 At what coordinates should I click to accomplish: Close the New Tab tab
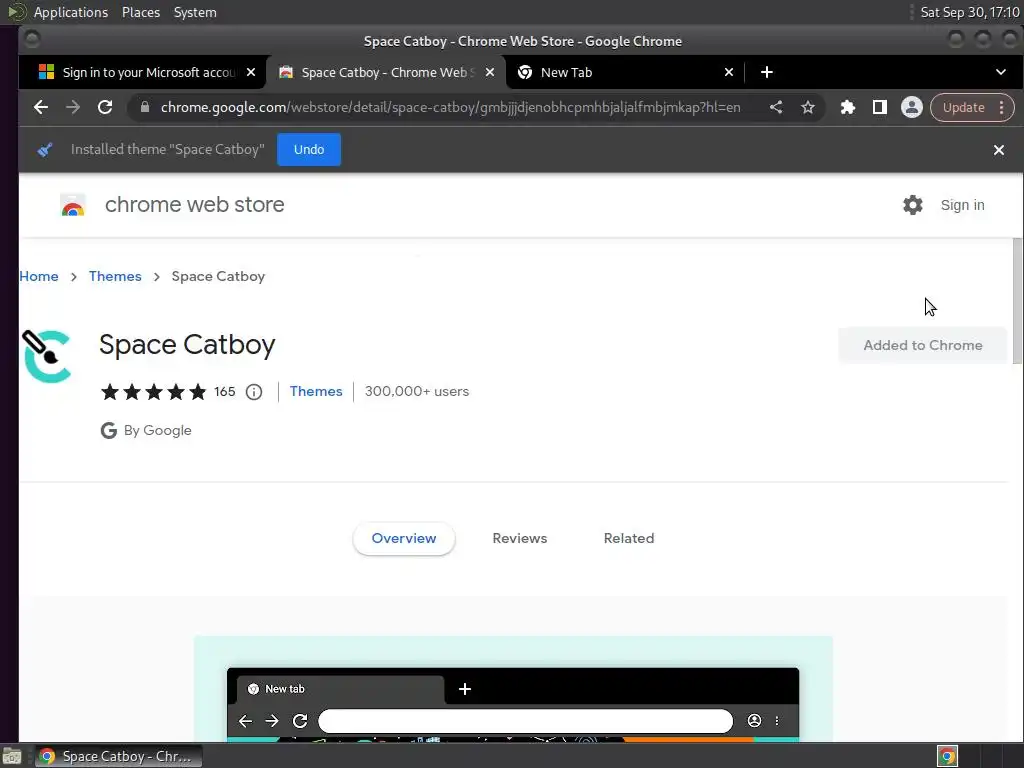pos(729,72)
